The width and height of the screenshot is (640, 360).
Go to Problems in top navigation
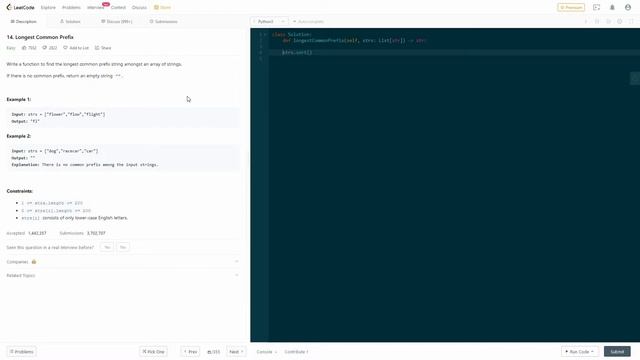point(71,7)
